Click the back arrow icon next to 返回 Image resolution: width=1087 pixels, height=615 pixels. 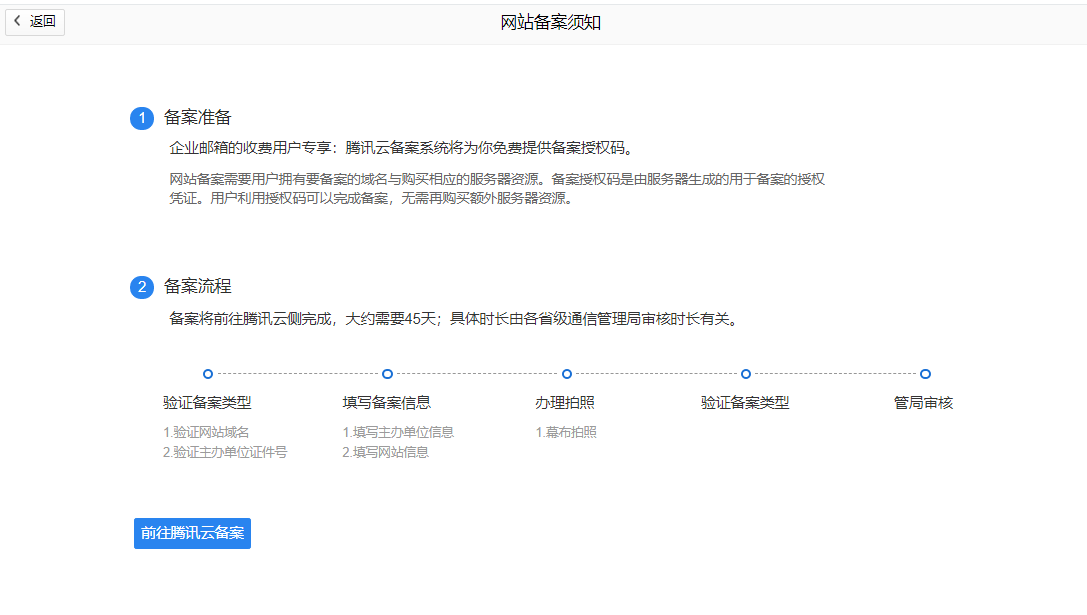click(x=16, y=22)
